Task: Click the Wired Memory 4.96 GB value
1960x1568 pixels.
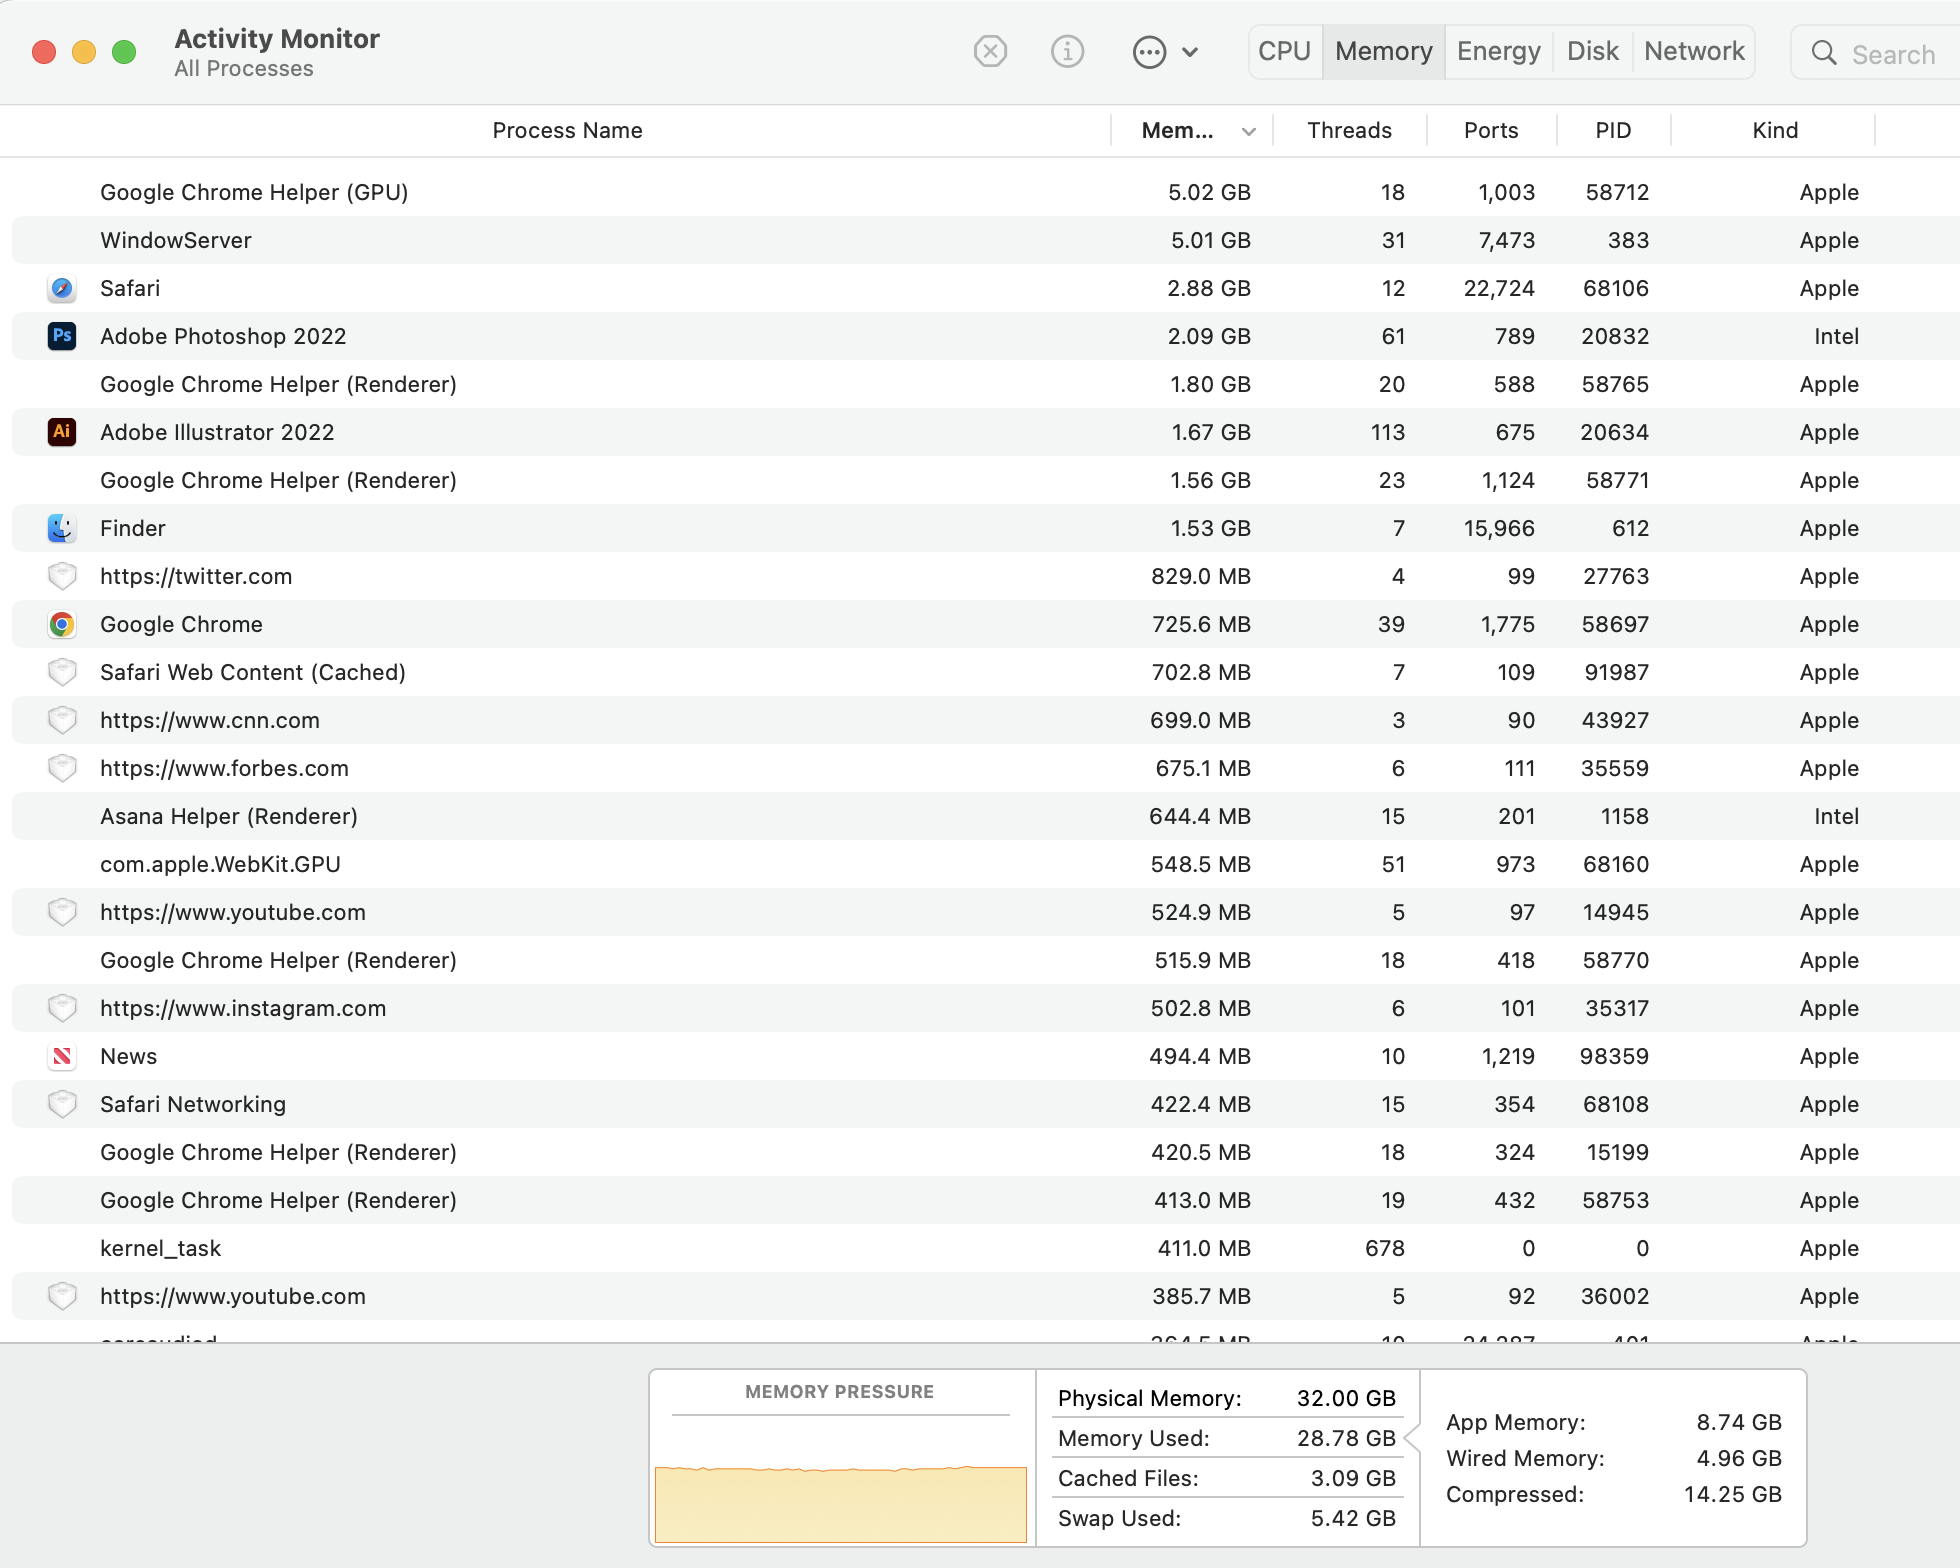Action: [x=1739, y=1459]
